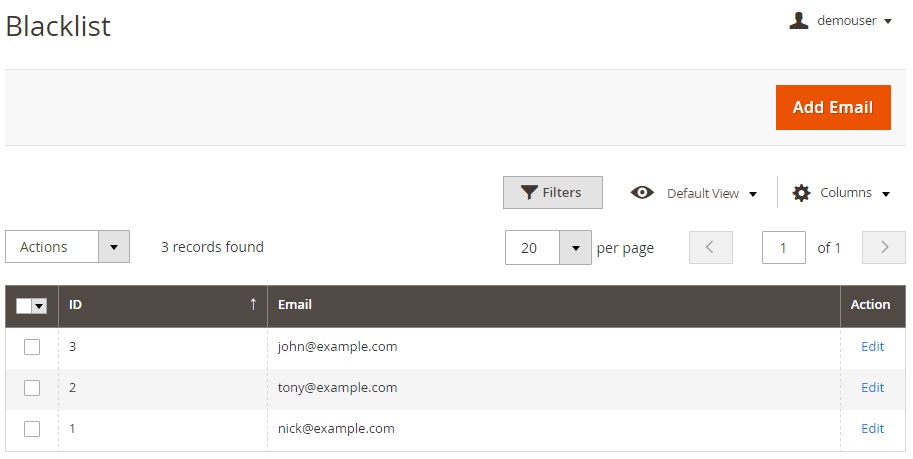Screen dimensions: 913x459
Task: Edit the john@example.com entry
Action: coord(872,347)
